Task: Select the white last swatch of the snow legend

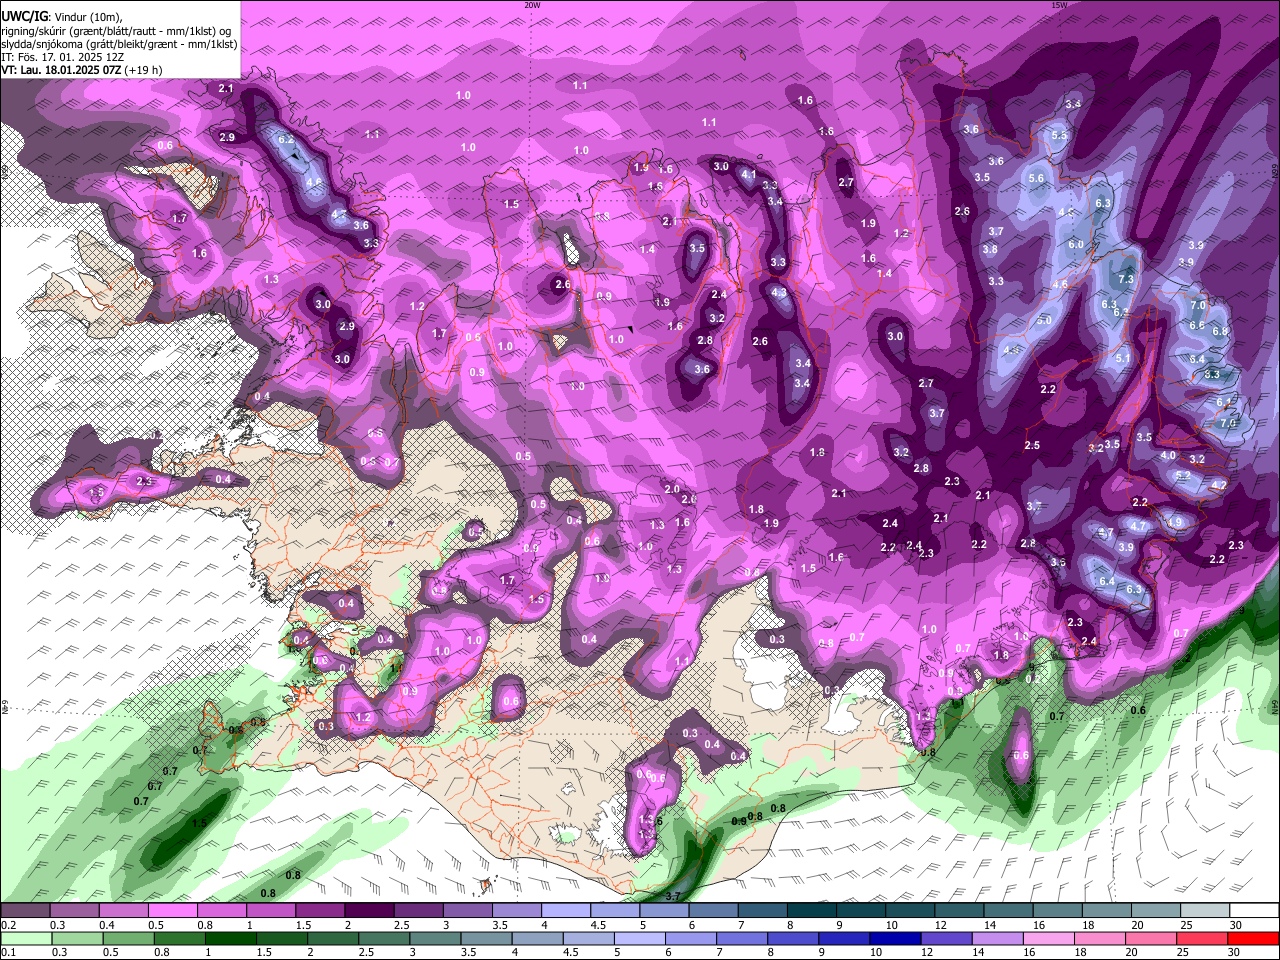Action: coord(1254,911)
